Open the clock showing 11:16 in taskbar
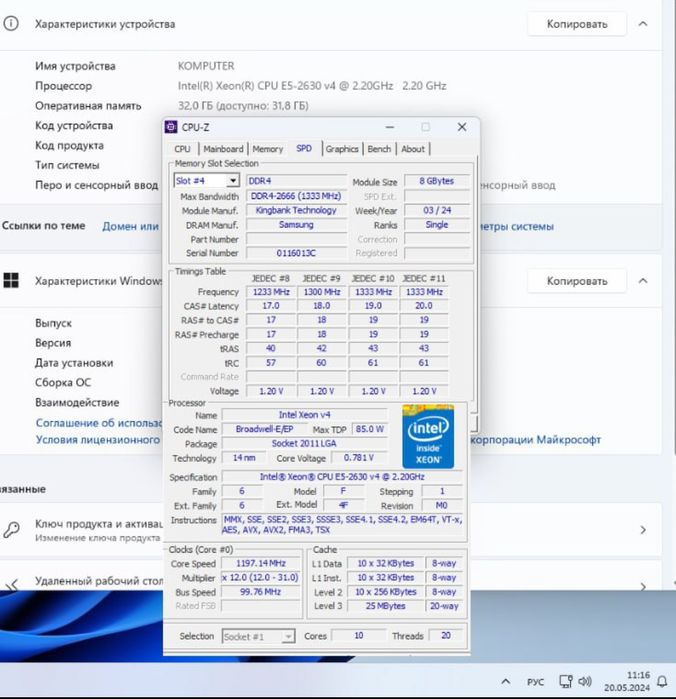 pyautogui.click(x=627, y=682)
